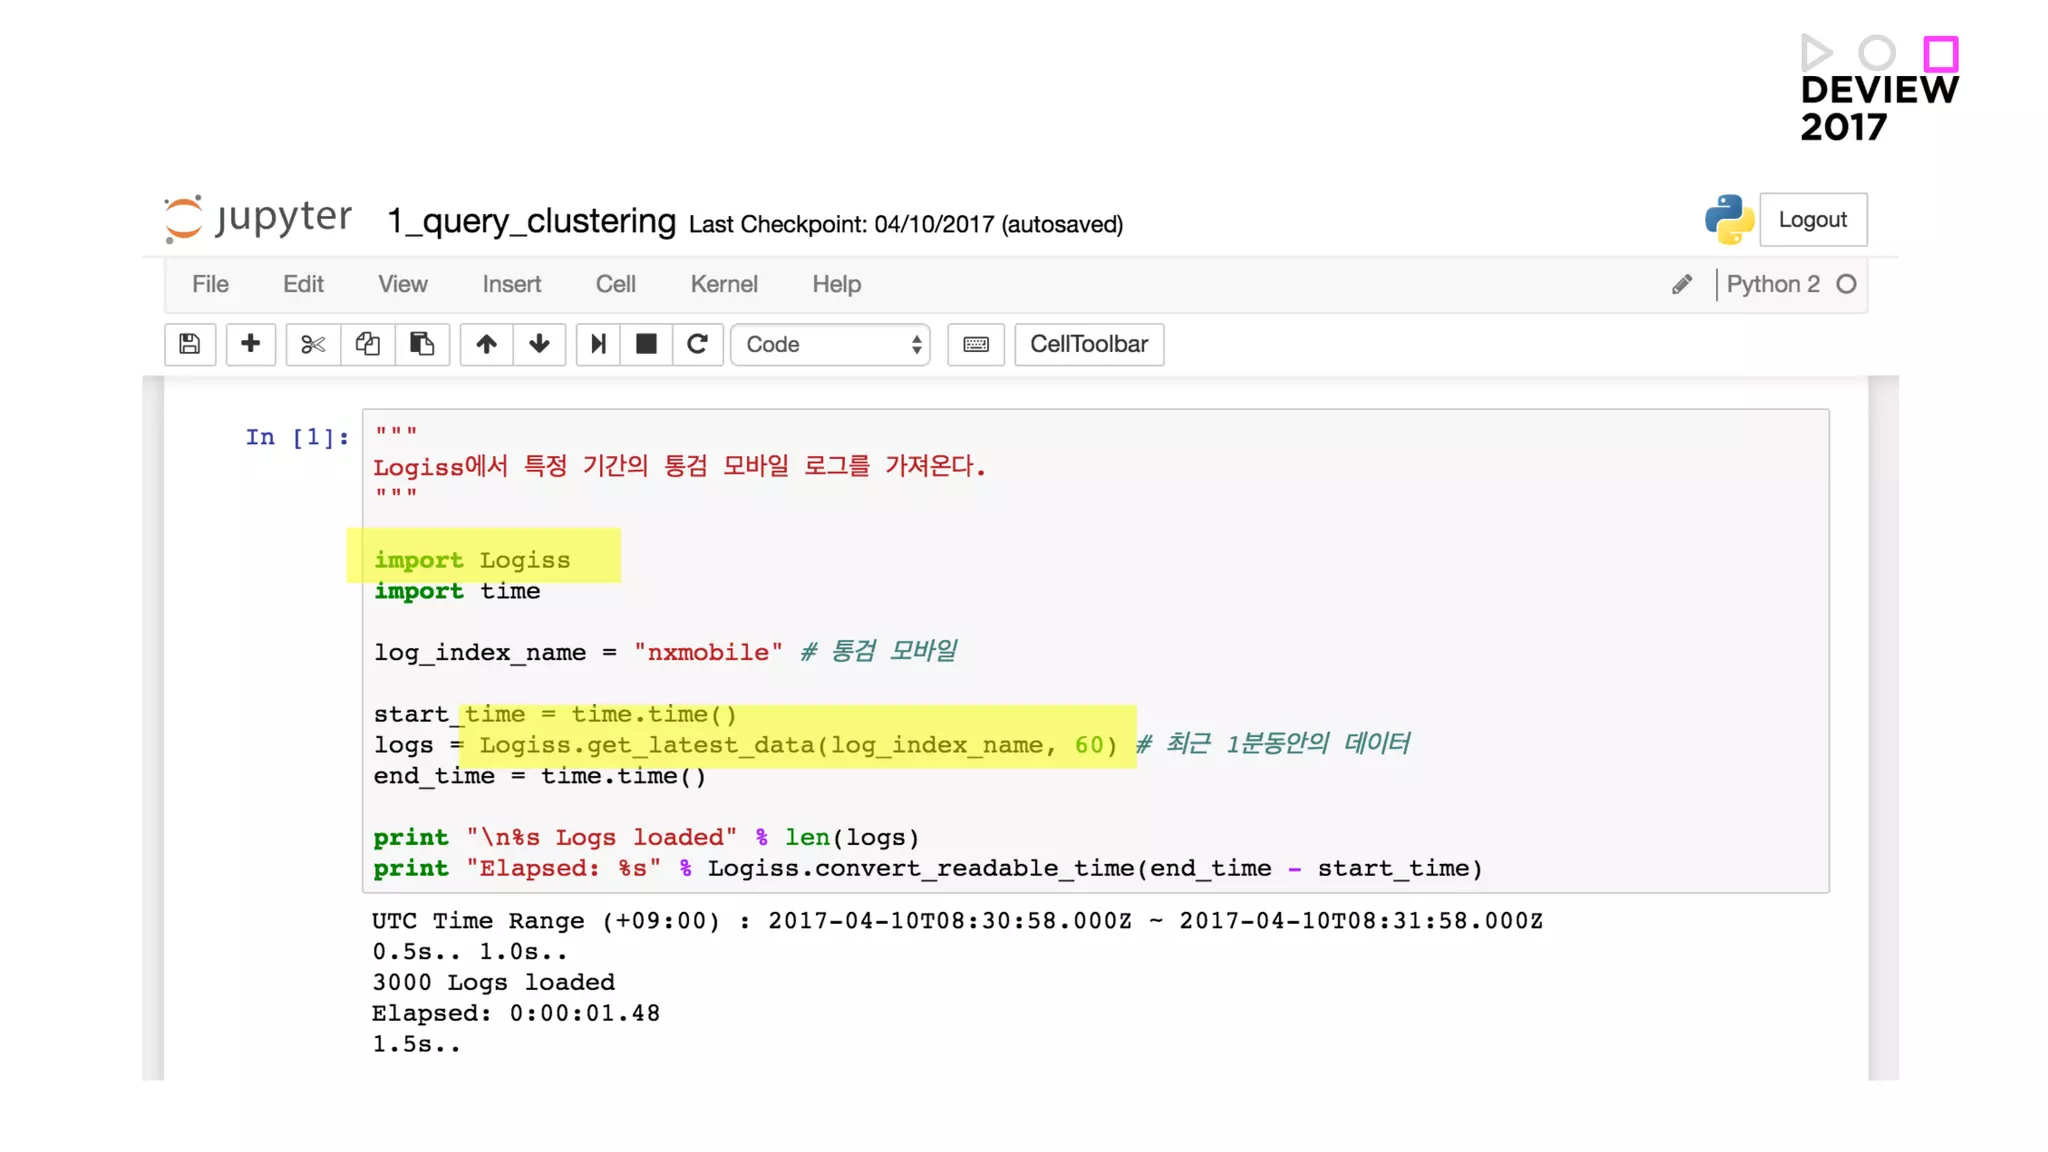This screenshot has height=1152, width=2048.
Task: Run cell and select next
Action: coord(598,344)
